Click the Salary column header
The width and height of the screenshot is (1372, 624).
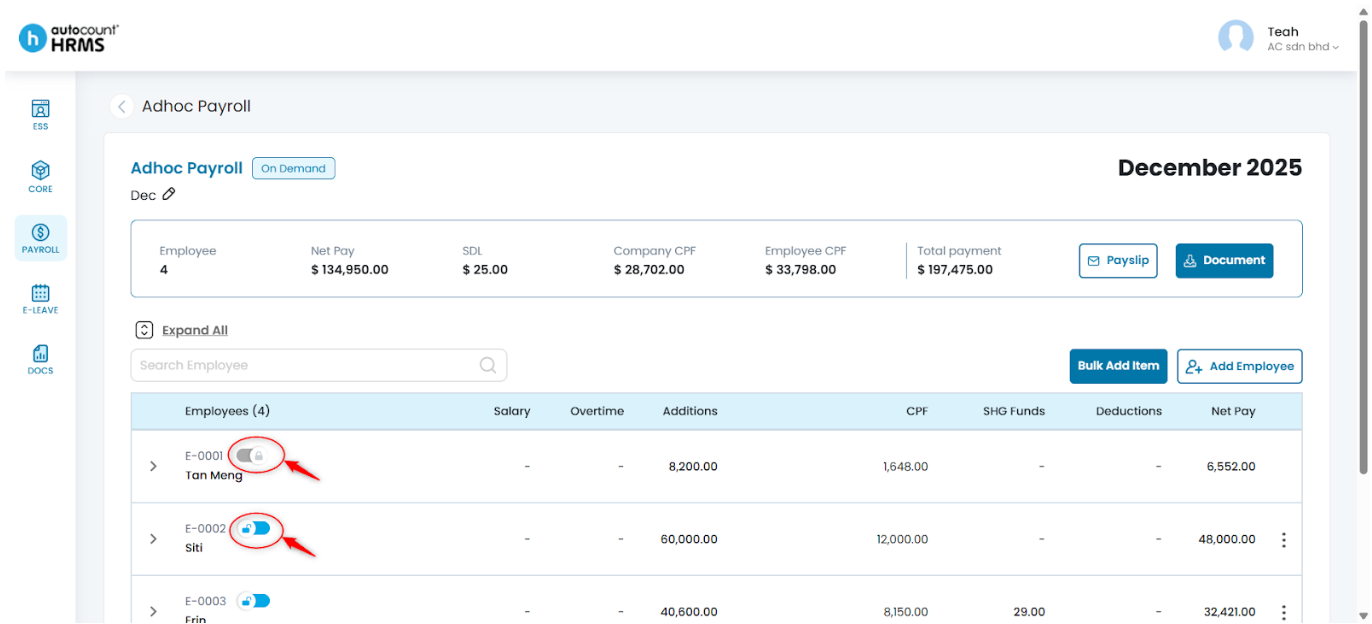click(512, 411)
